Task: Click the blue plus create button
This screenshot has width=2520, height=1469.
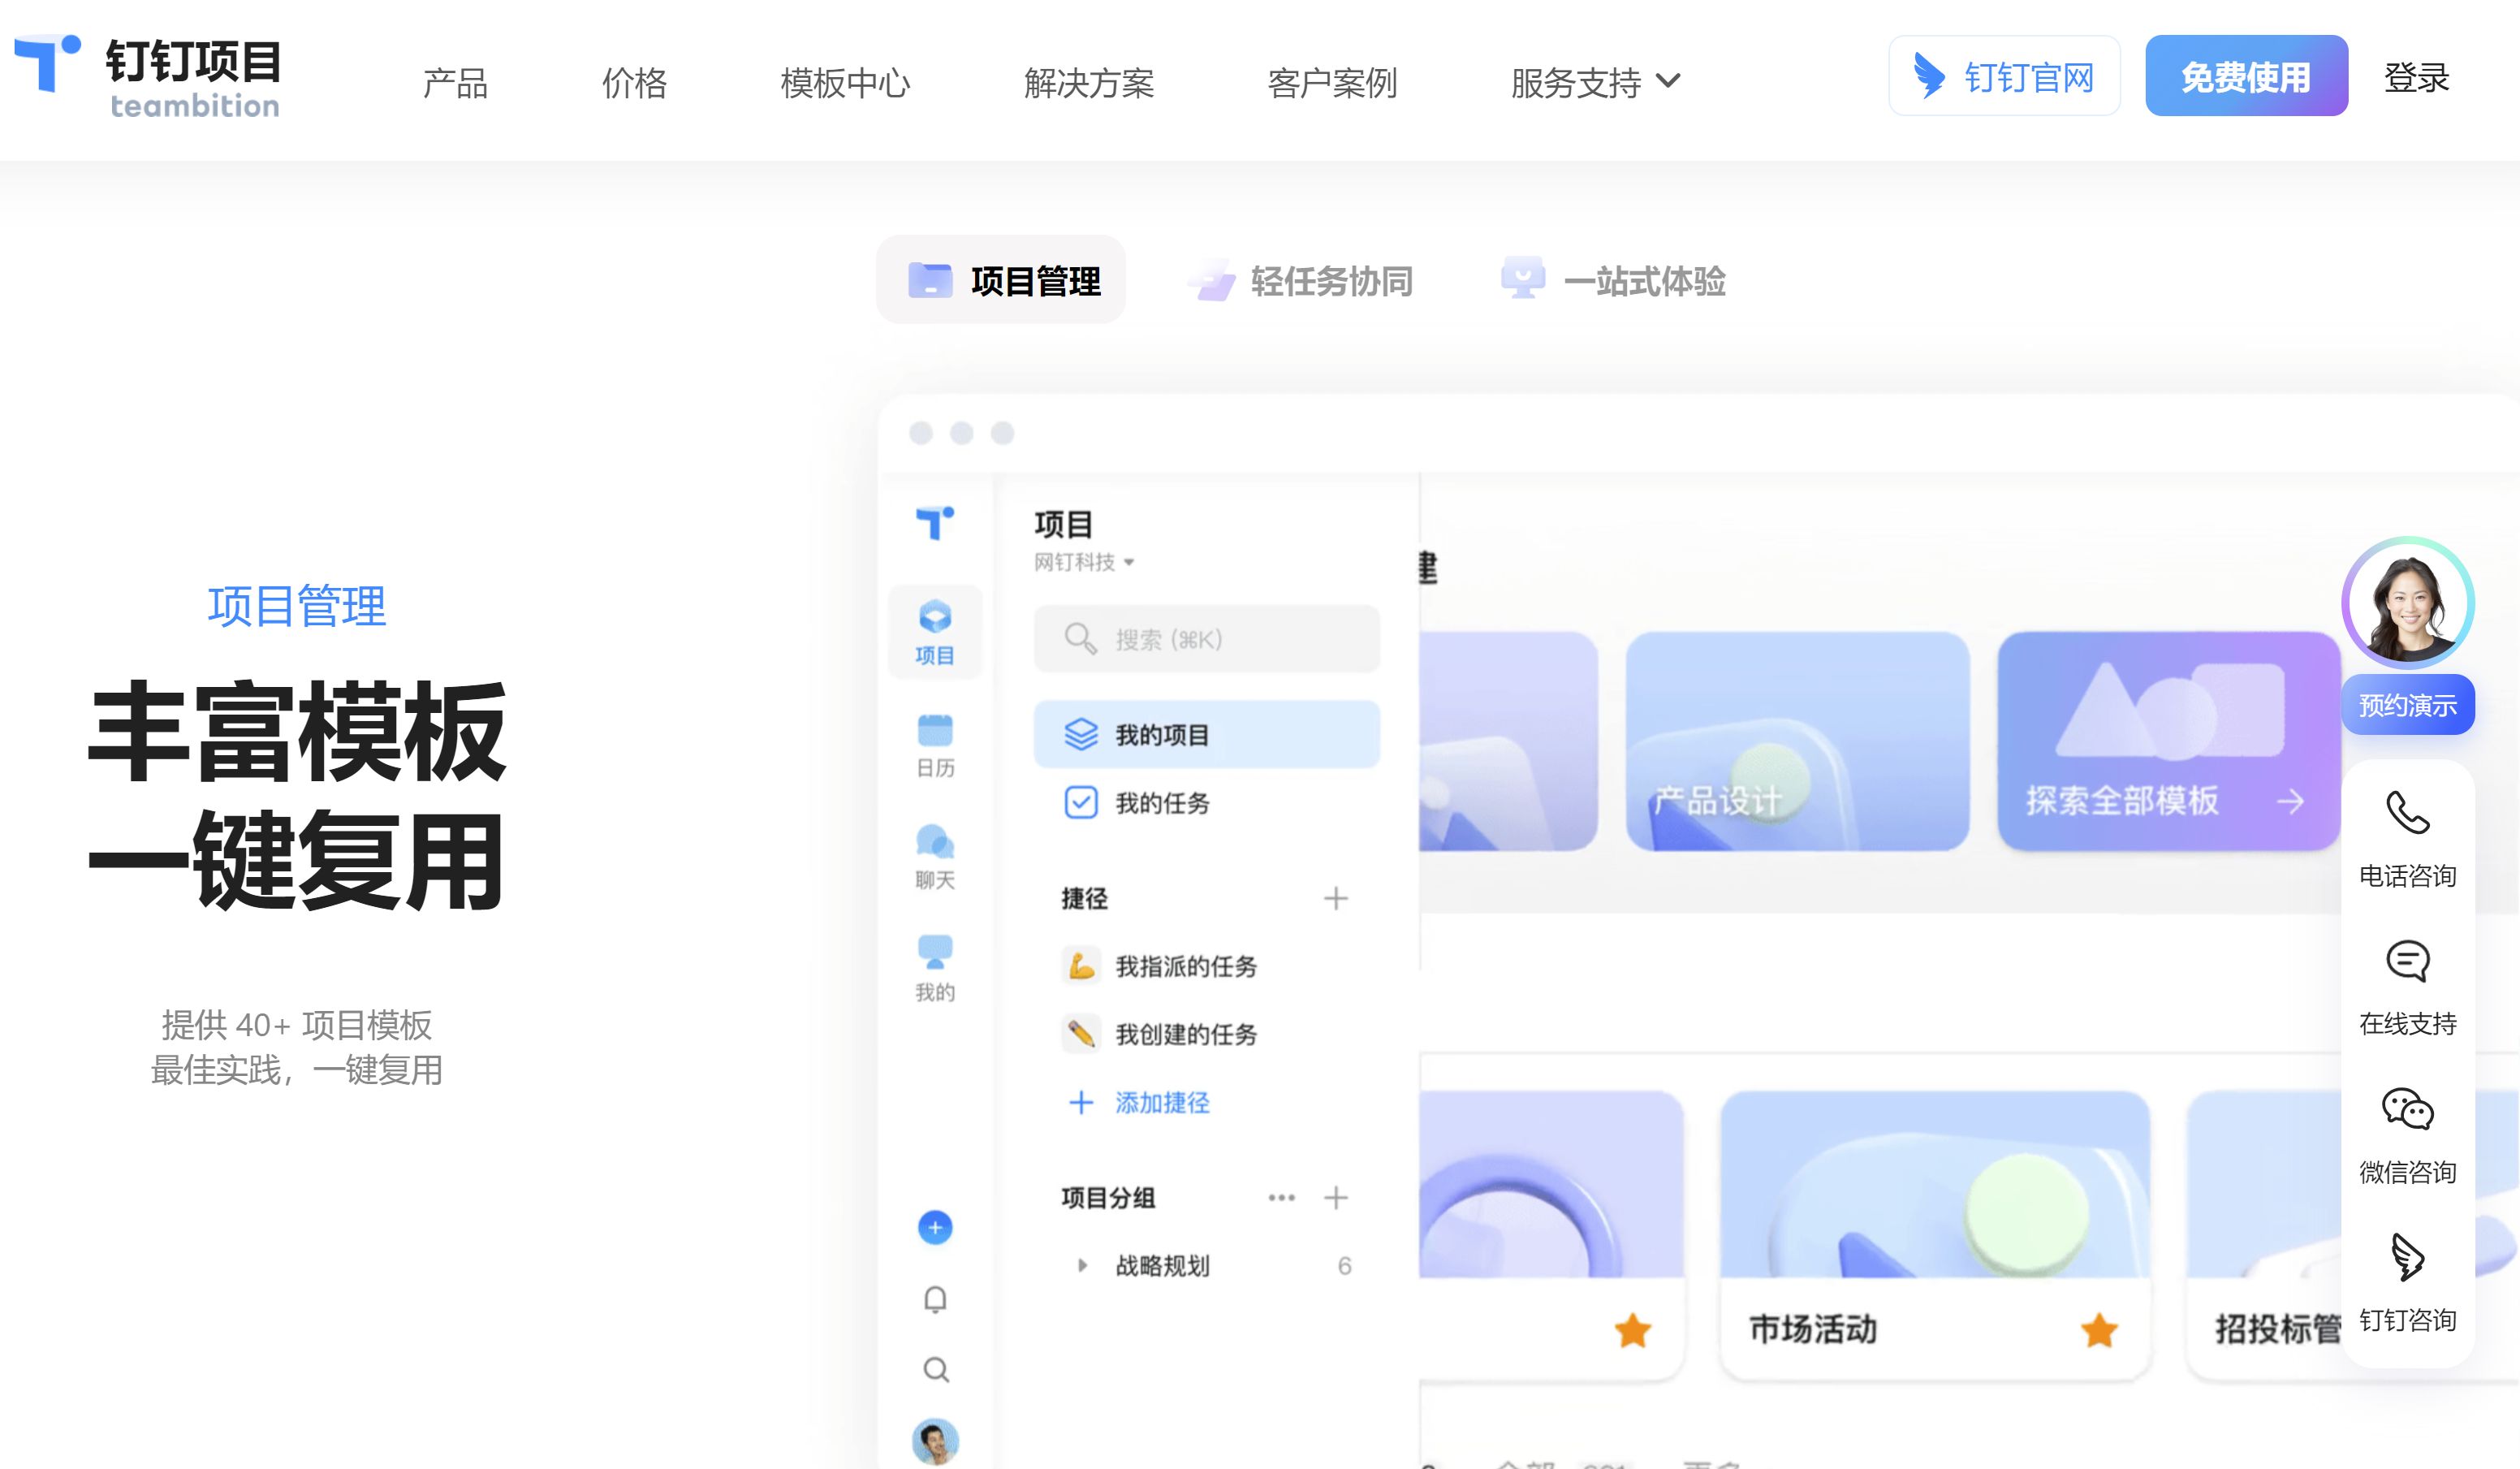Action: click(935, 1227)
